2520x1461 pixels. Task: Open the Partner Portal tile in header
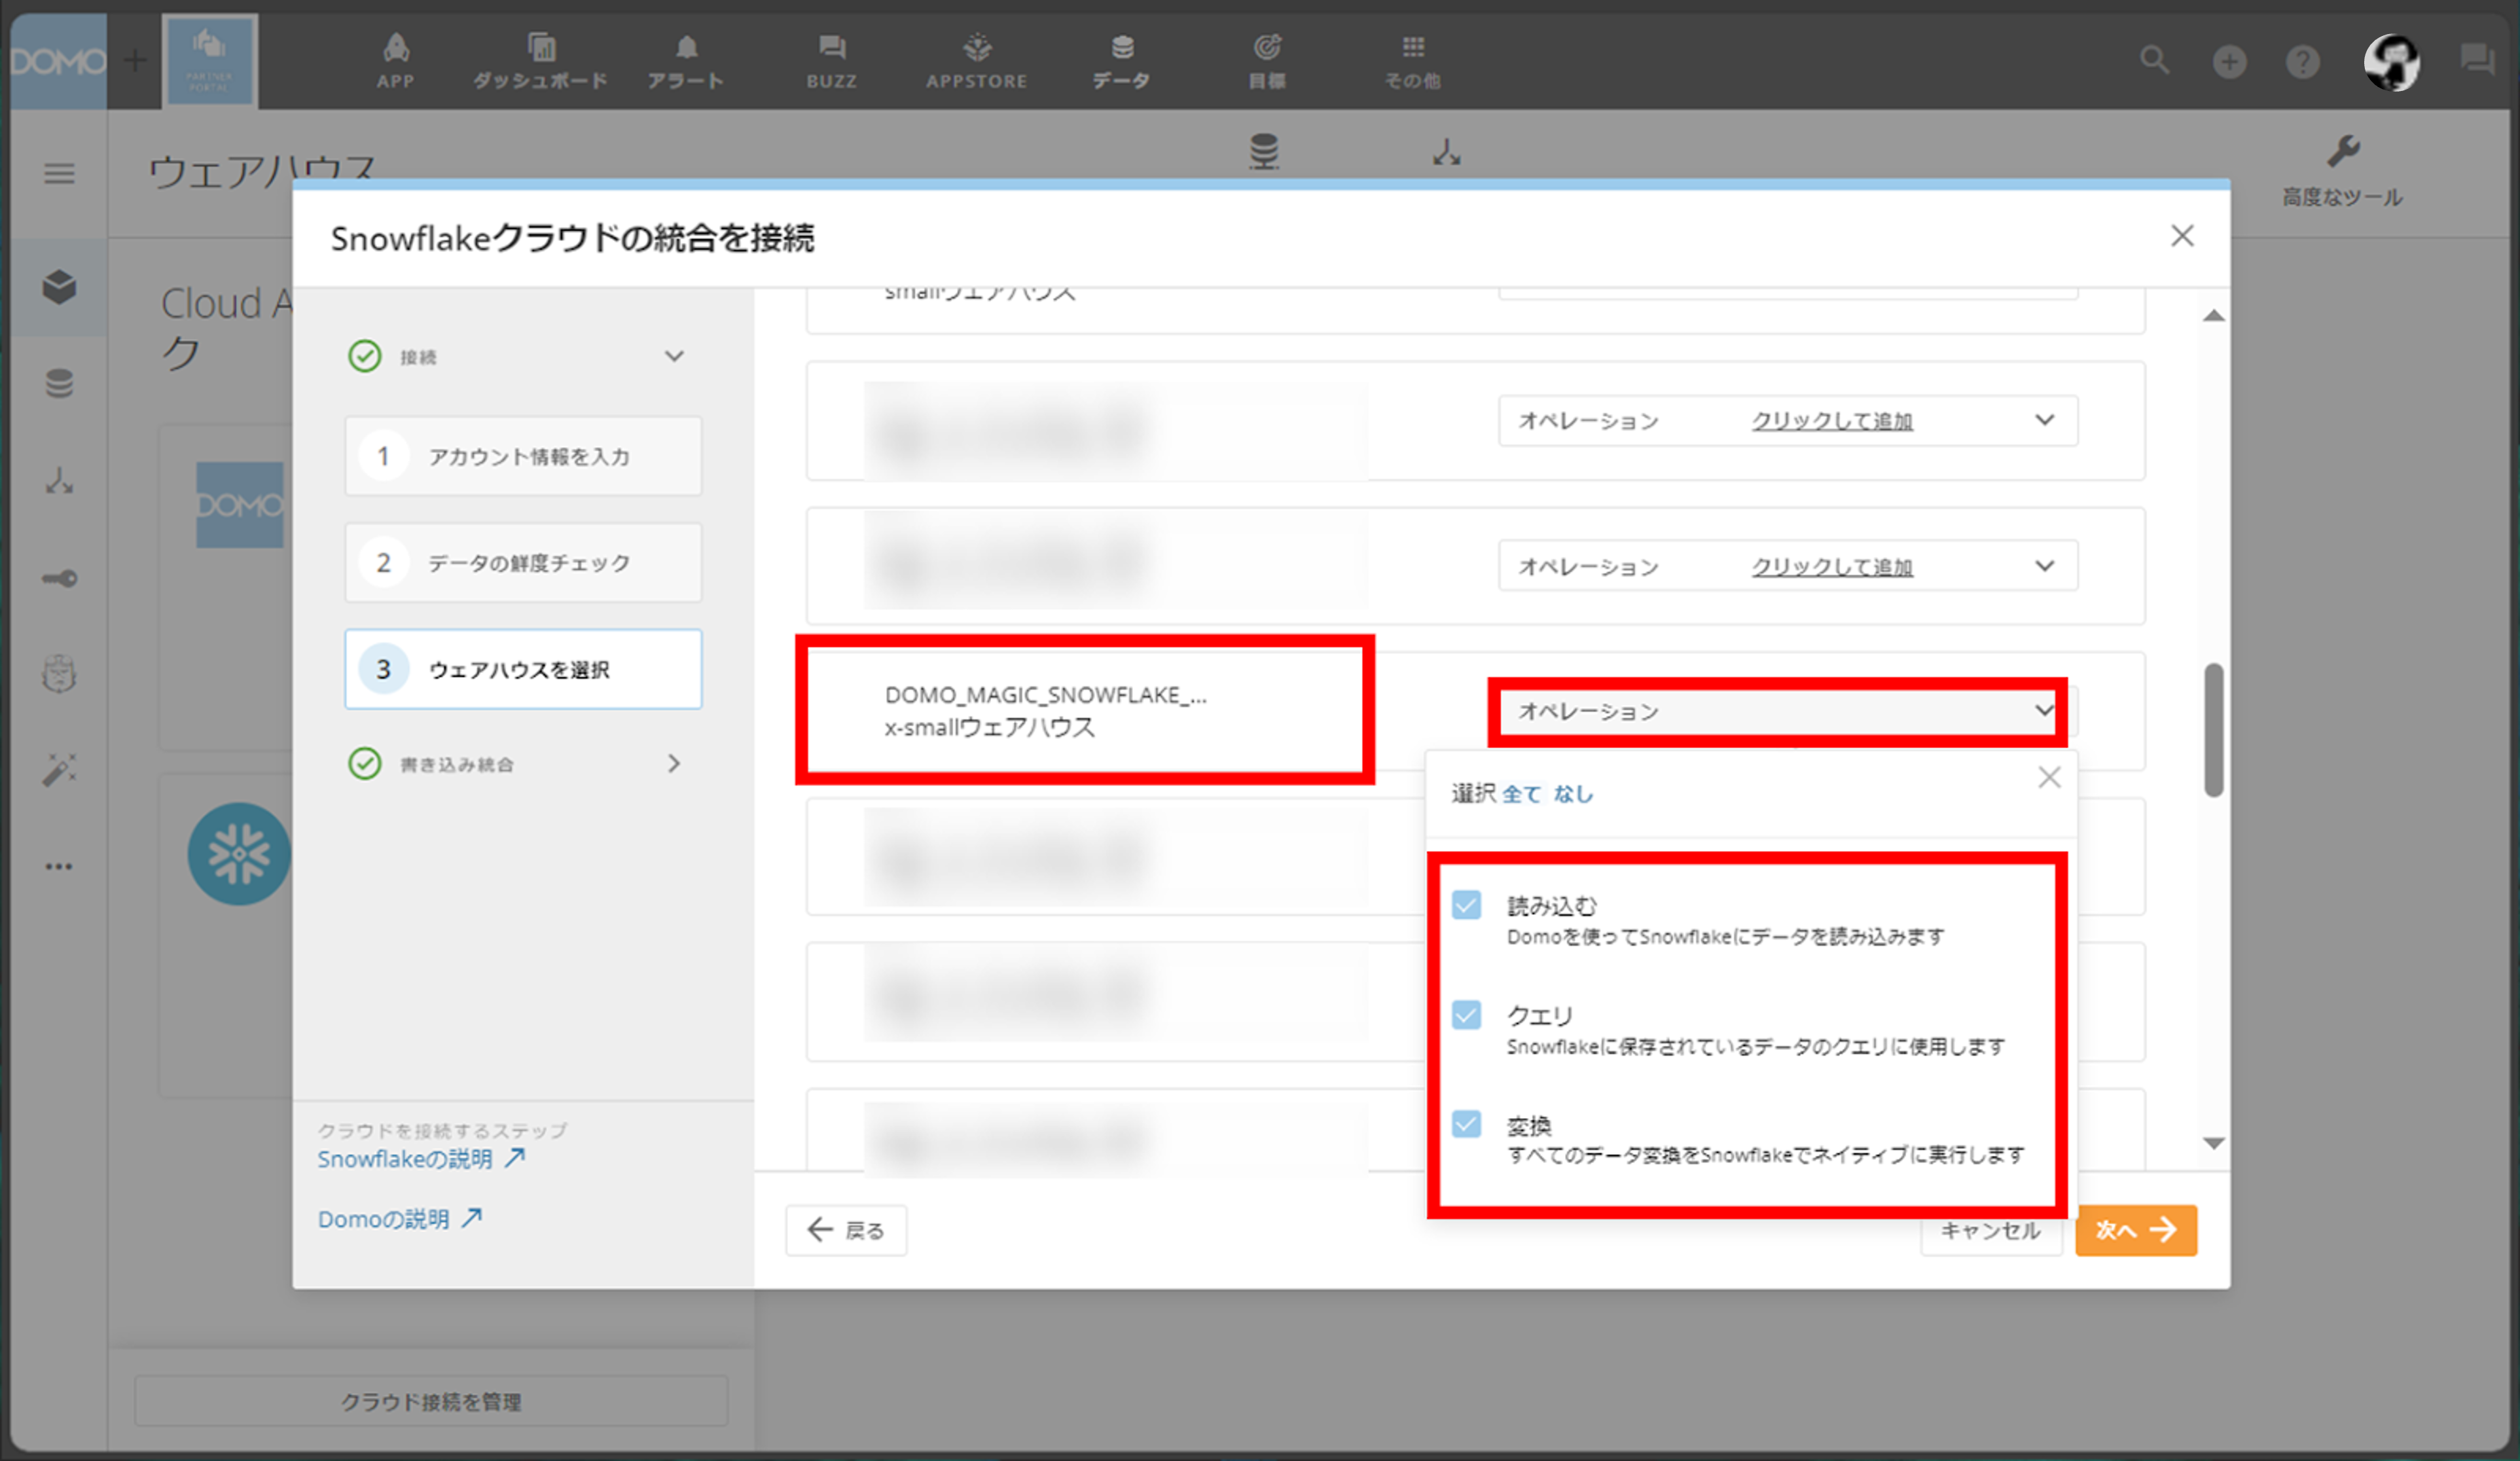pos(210,61)
